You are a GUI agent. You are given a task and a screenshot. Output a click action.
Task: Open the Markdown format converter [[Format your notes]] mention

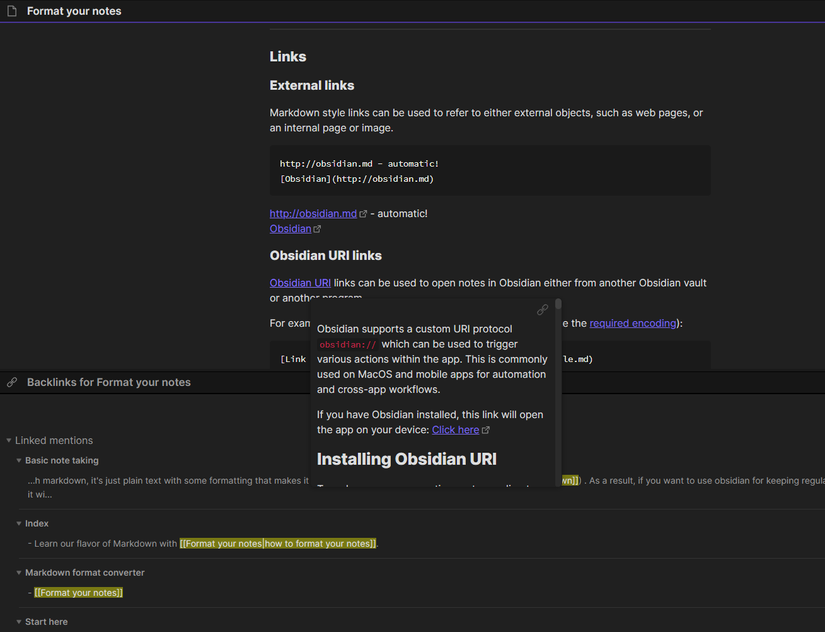(x=78, y=593)
